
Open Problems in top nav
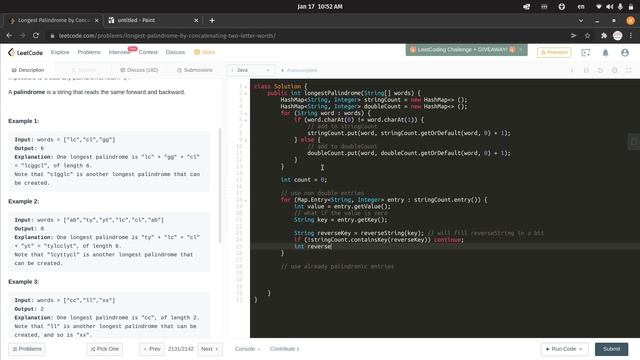pos(89,52)
